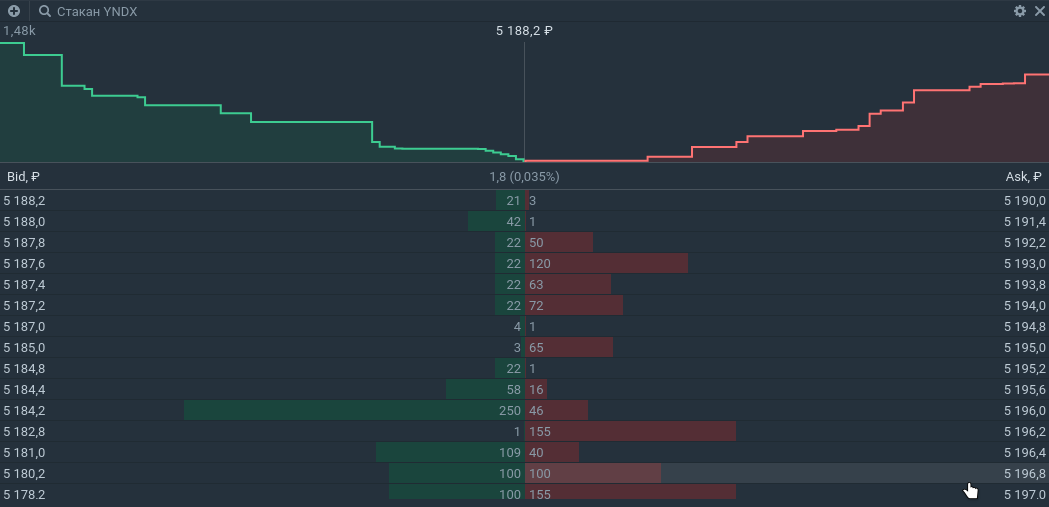Click ask volume 63 bar at 5 193,8

click(568, 285)
